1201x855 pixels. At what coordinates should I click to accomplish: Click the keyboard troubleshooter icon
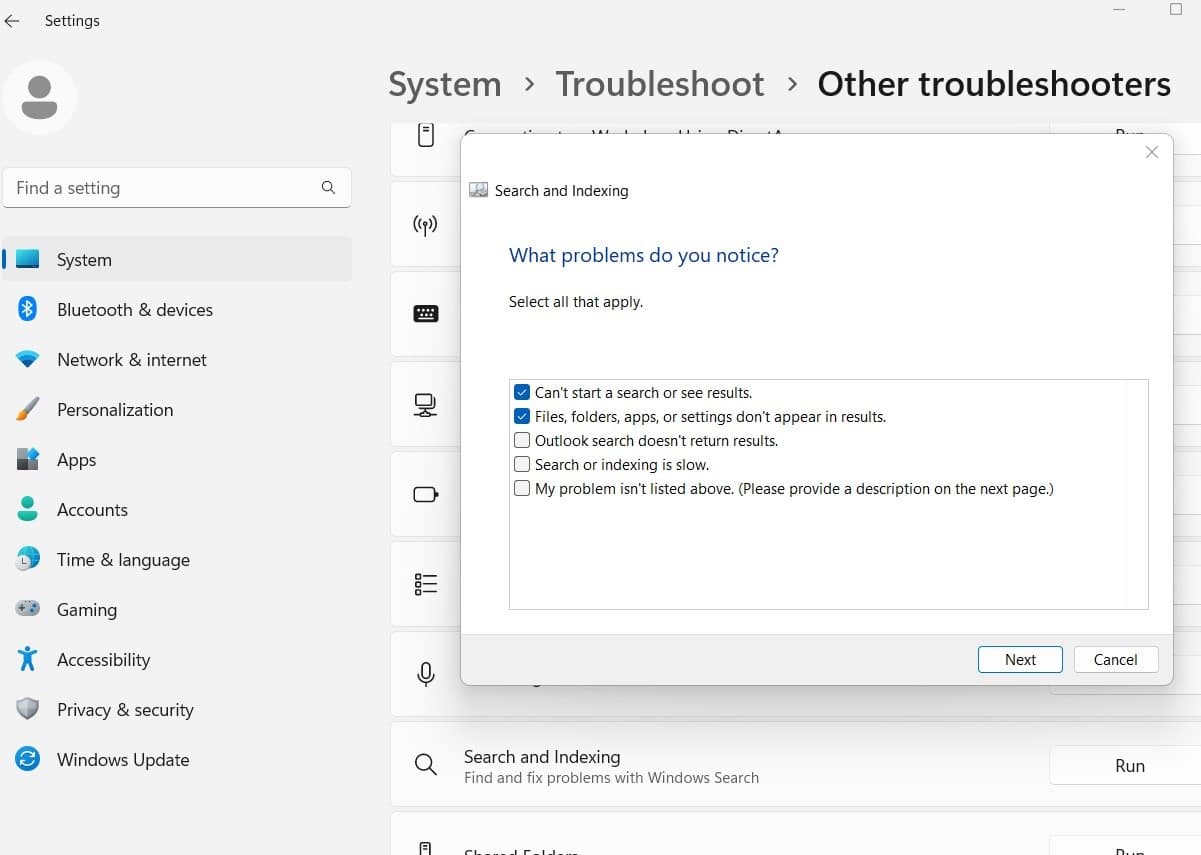[426, 314]
